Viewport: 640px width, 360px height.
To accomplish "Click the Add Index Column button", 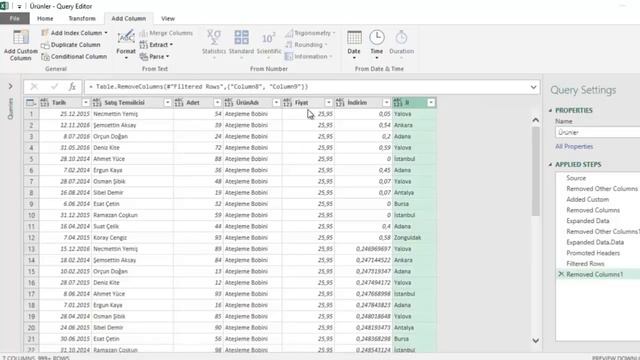I will point(75,33).
